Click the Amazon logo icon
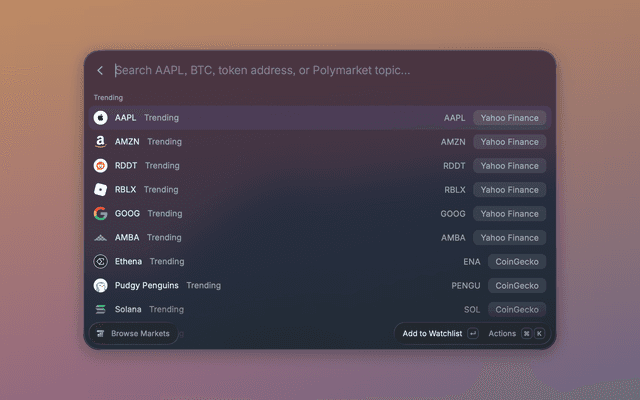Viewport: 640px width, 400px height. point(100,142)
